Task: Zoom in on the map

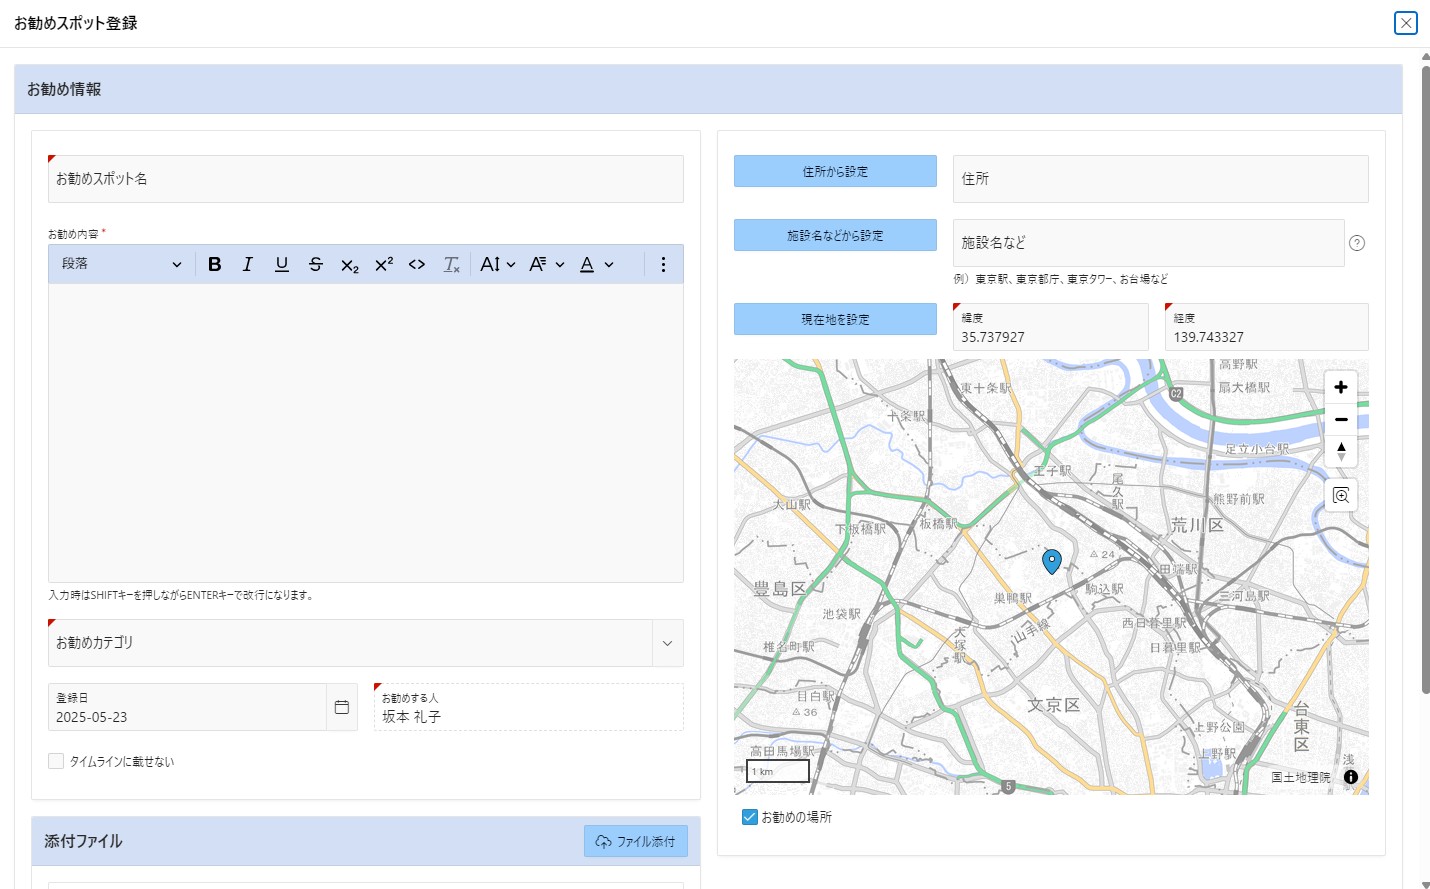Action: [x=1341, y=387]
